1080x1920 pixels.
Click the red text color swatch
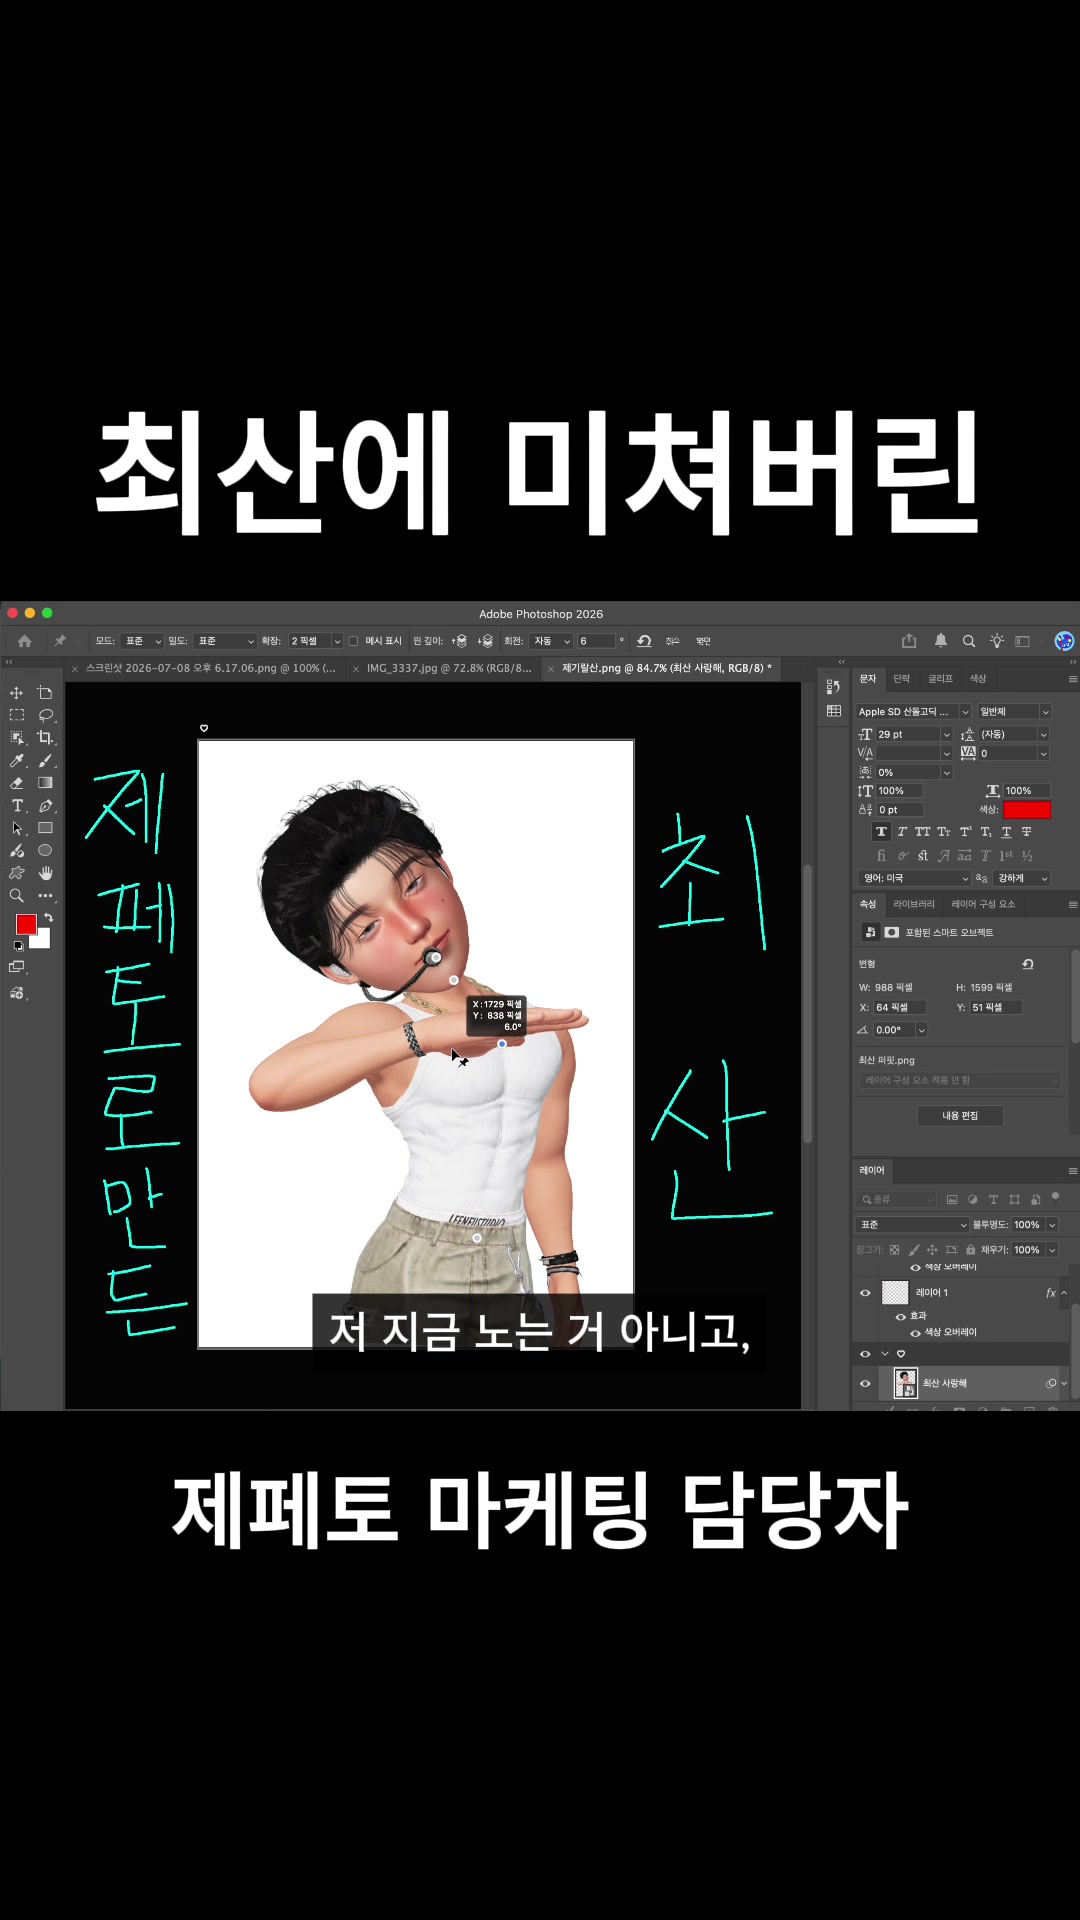pyautogui.click(x=1027, y=810)
